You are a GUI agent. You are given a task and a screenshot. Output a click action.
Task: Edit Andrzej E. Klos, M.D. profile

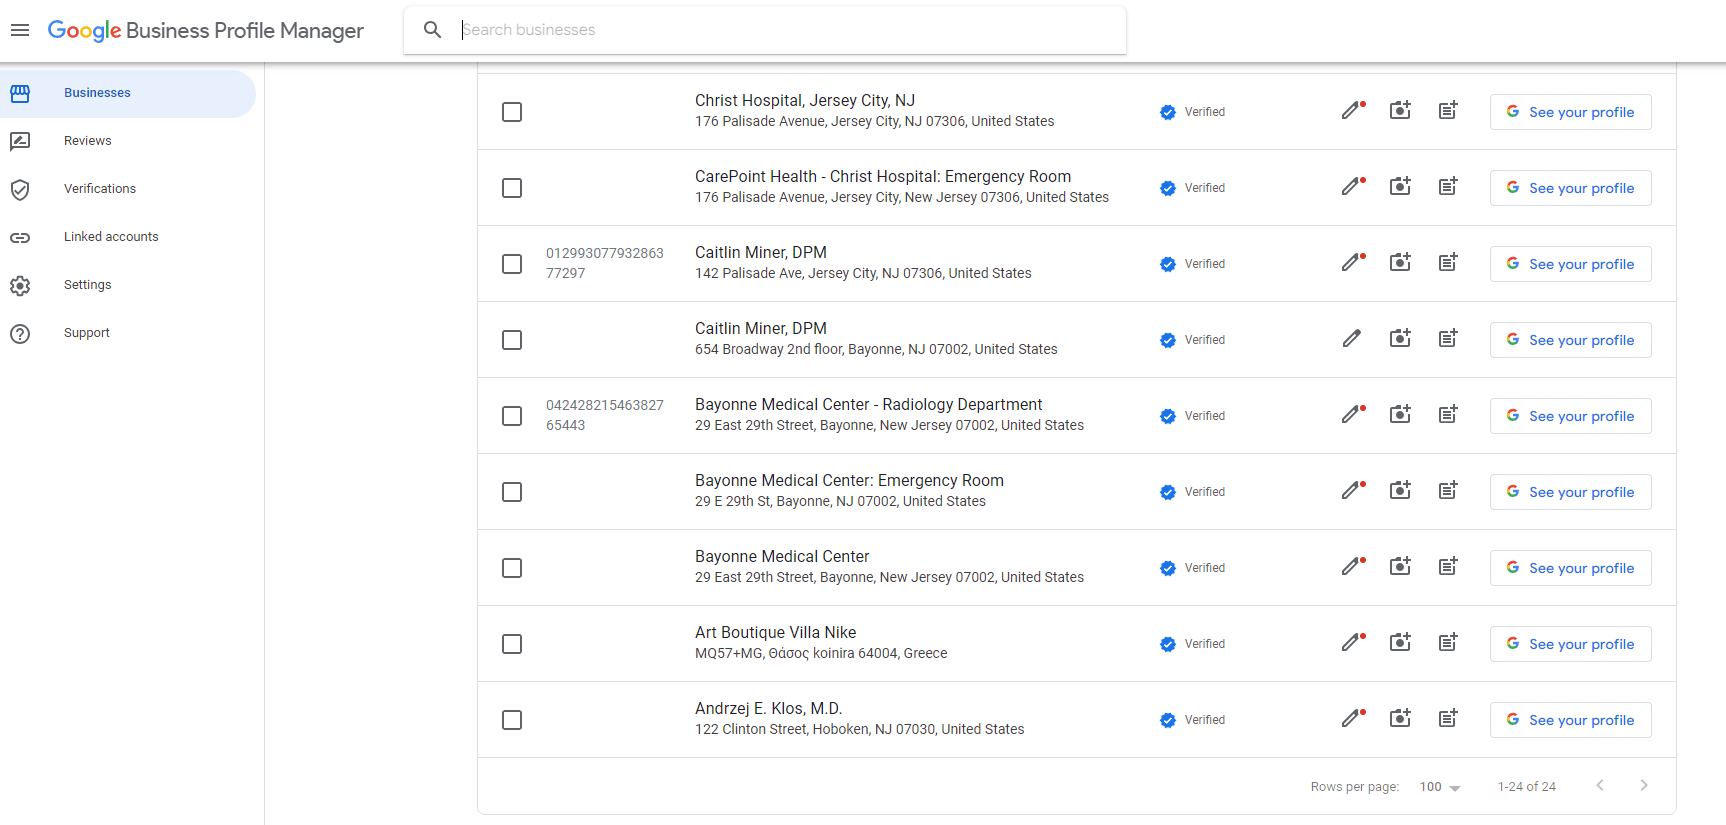(1352, 719)
